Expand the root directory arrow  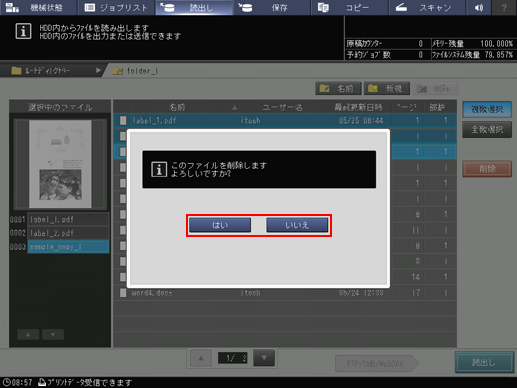(x=98, y=70)
